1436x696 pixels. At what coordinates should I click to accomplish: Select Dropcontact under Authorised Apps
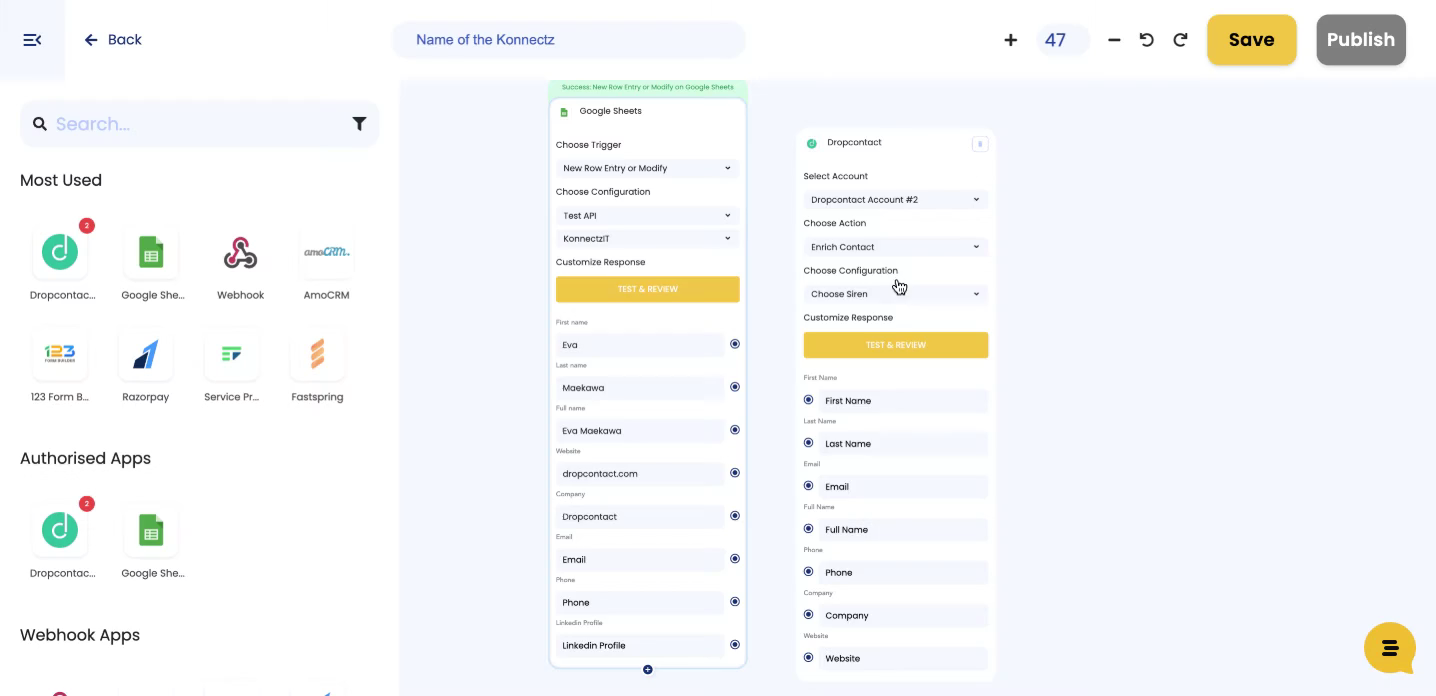(60, 531)
